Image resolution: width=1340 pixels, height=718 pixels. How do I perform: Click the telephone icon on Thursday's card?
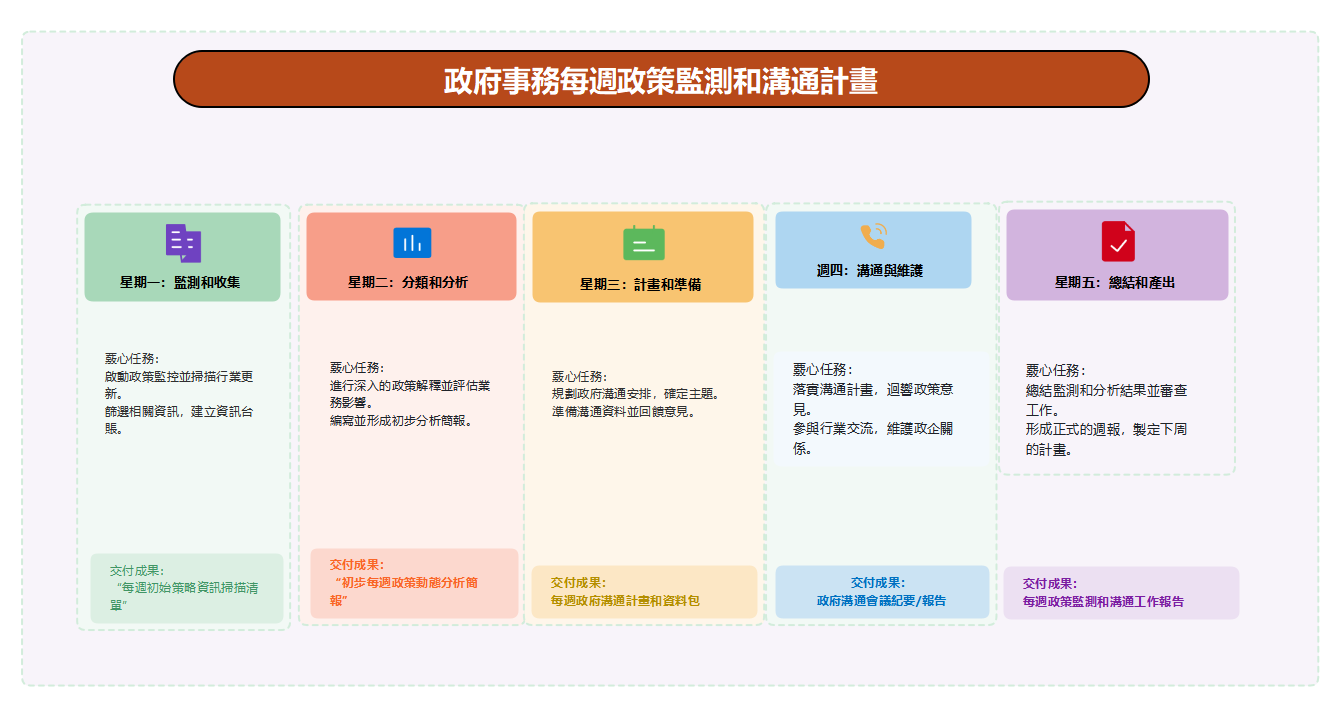point(873,239)
